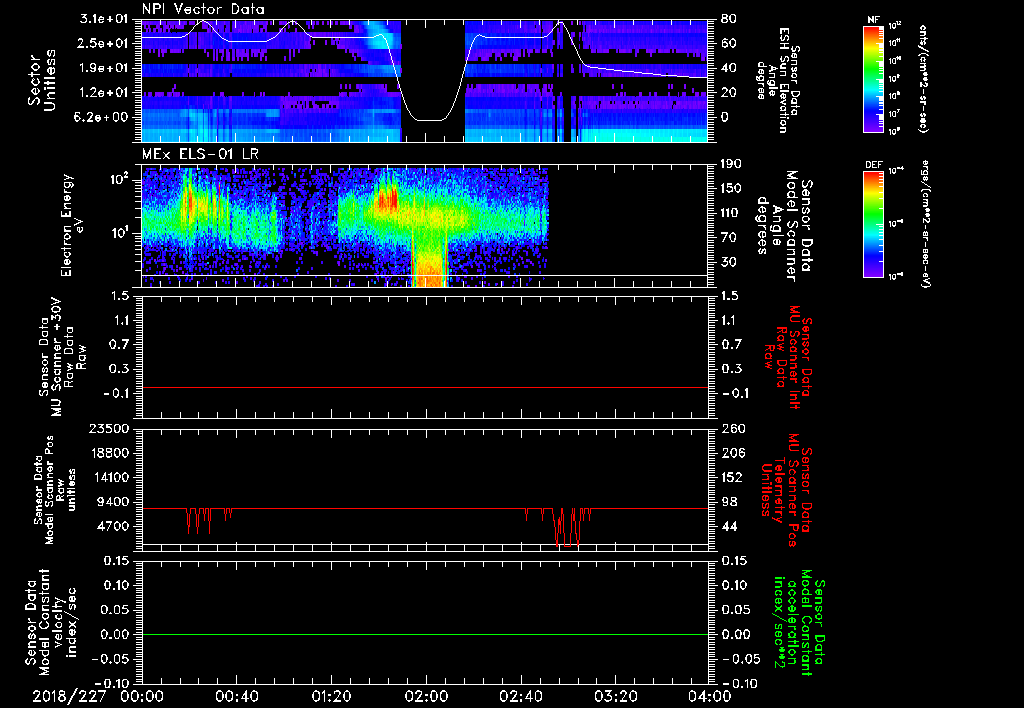Viewport: 1024px width, 708px height.
Task: Click the 260 telemetry axis value
Action: coord(733,429)
